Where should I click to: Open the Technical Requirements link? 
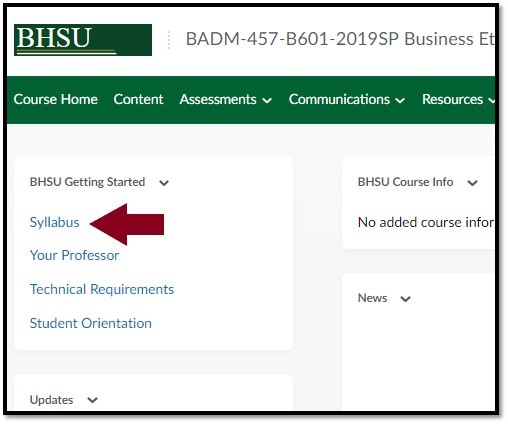coord(102,289)
